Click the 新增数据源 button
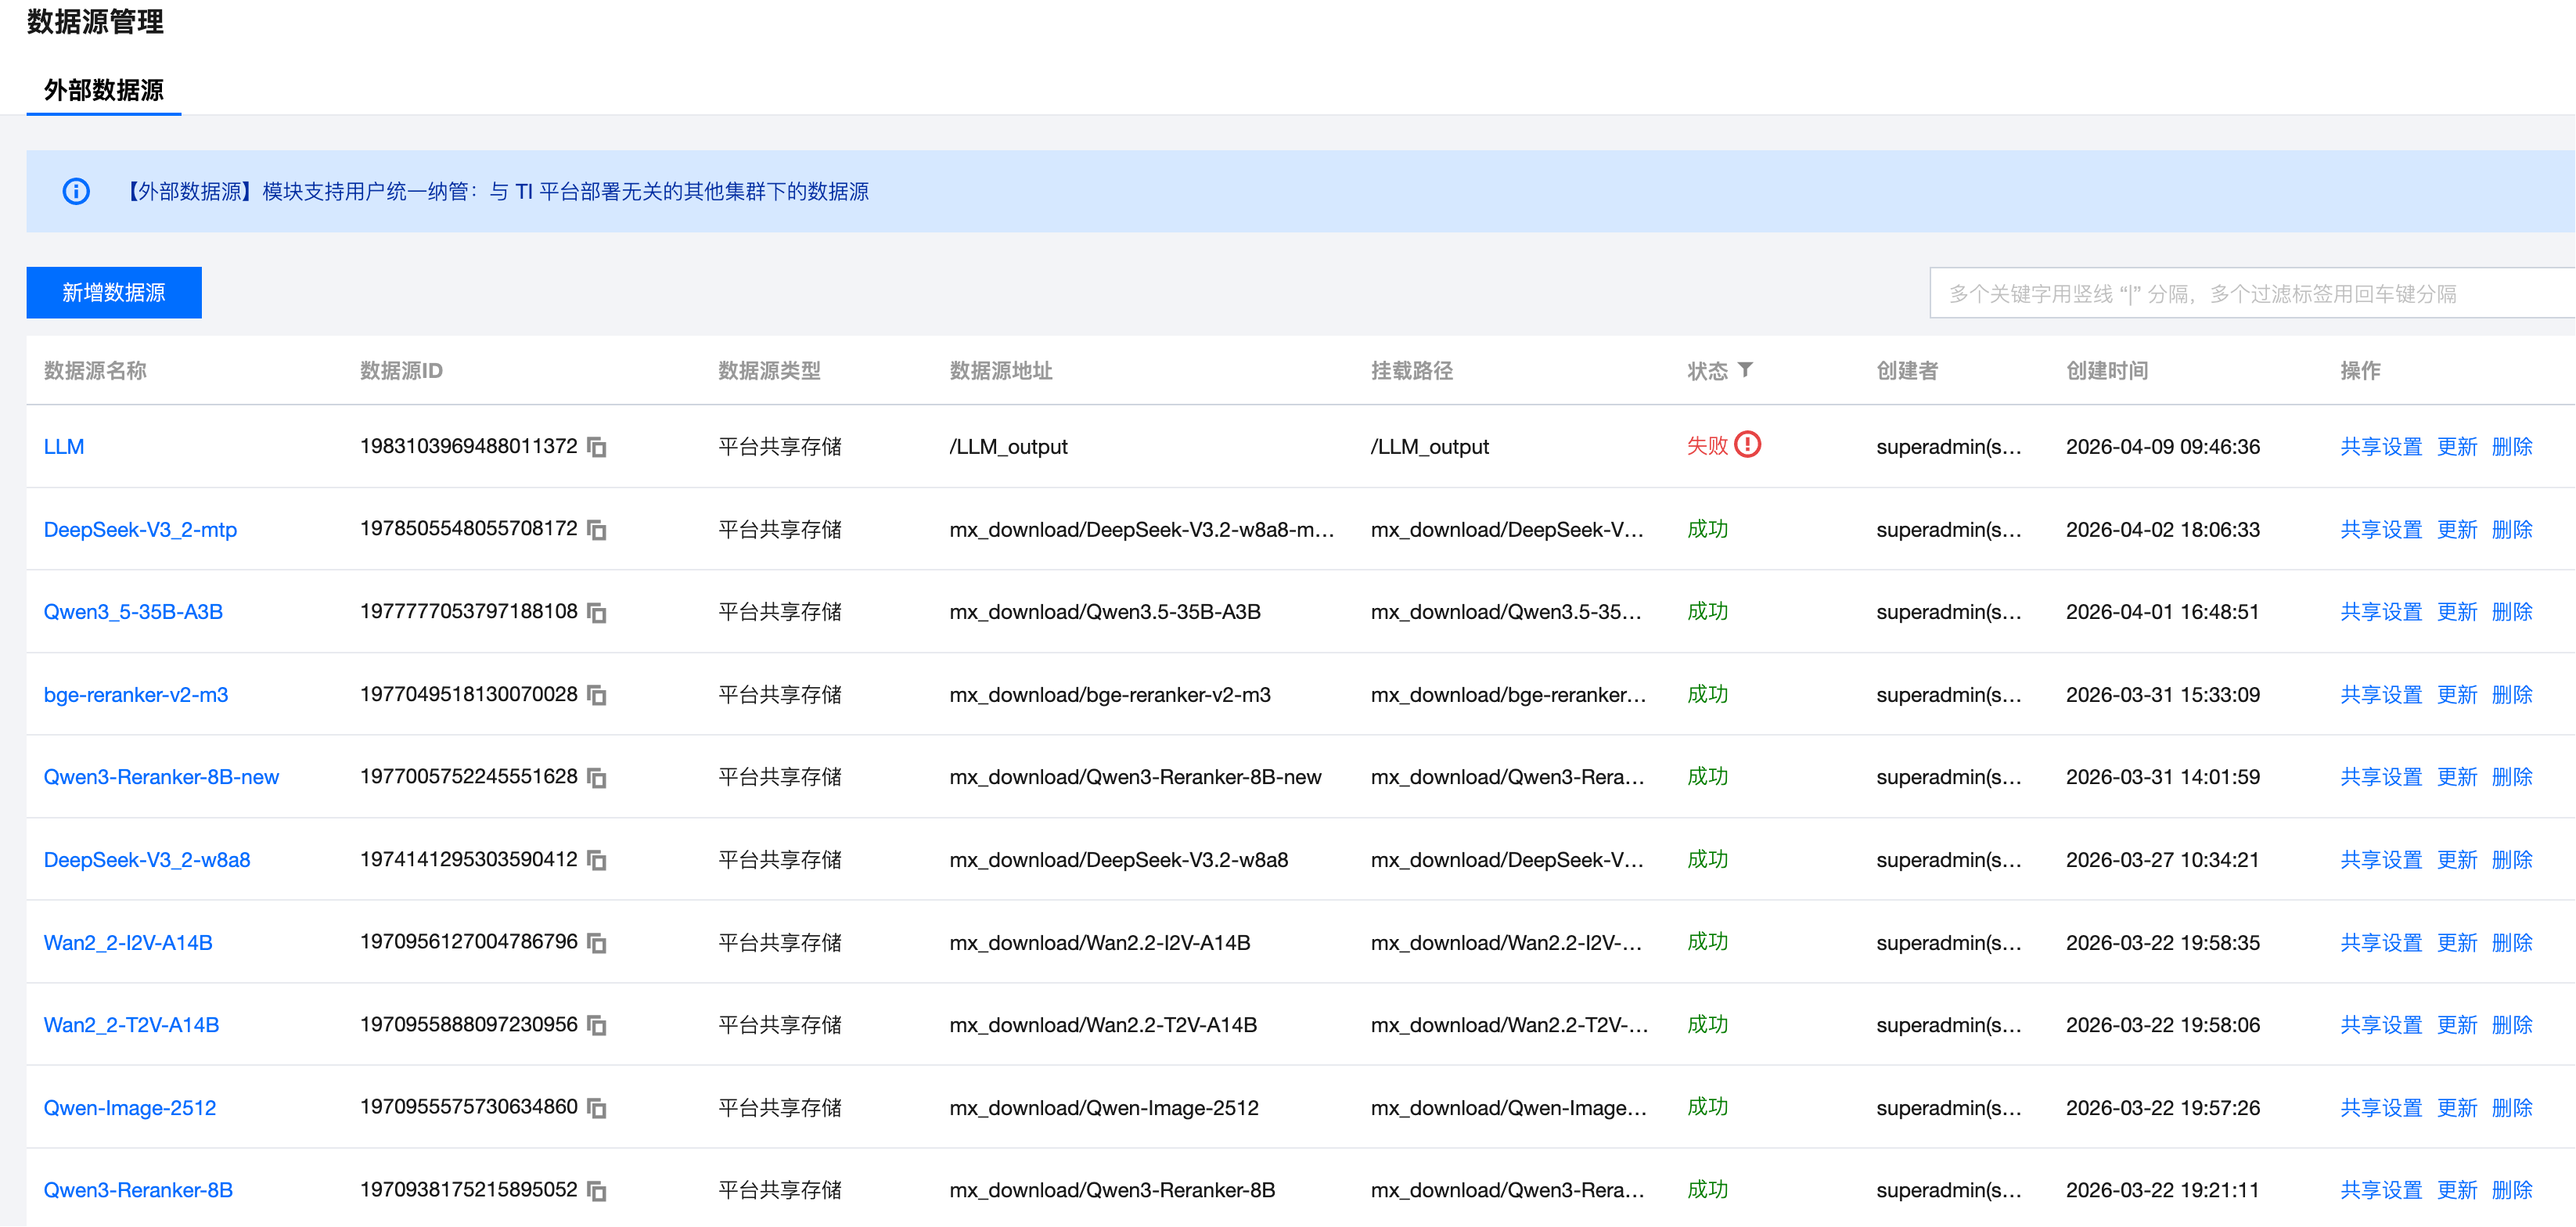2576x1227 pixels. [x=114, y=292]
